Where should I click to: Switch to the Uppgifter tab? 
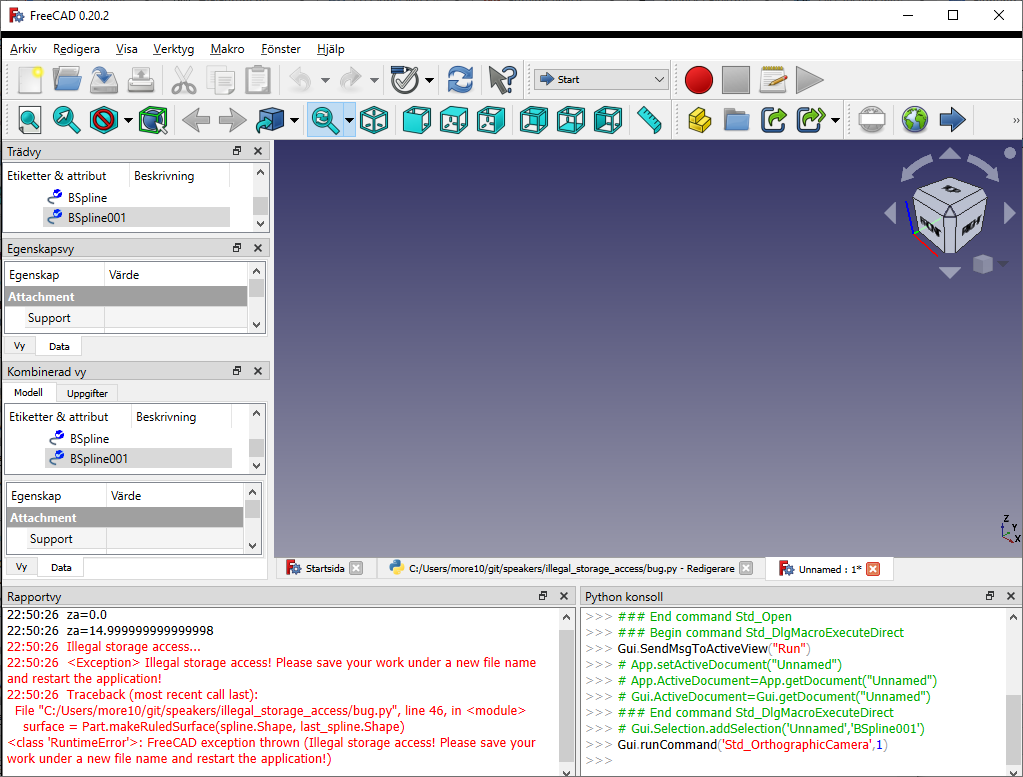86,392
